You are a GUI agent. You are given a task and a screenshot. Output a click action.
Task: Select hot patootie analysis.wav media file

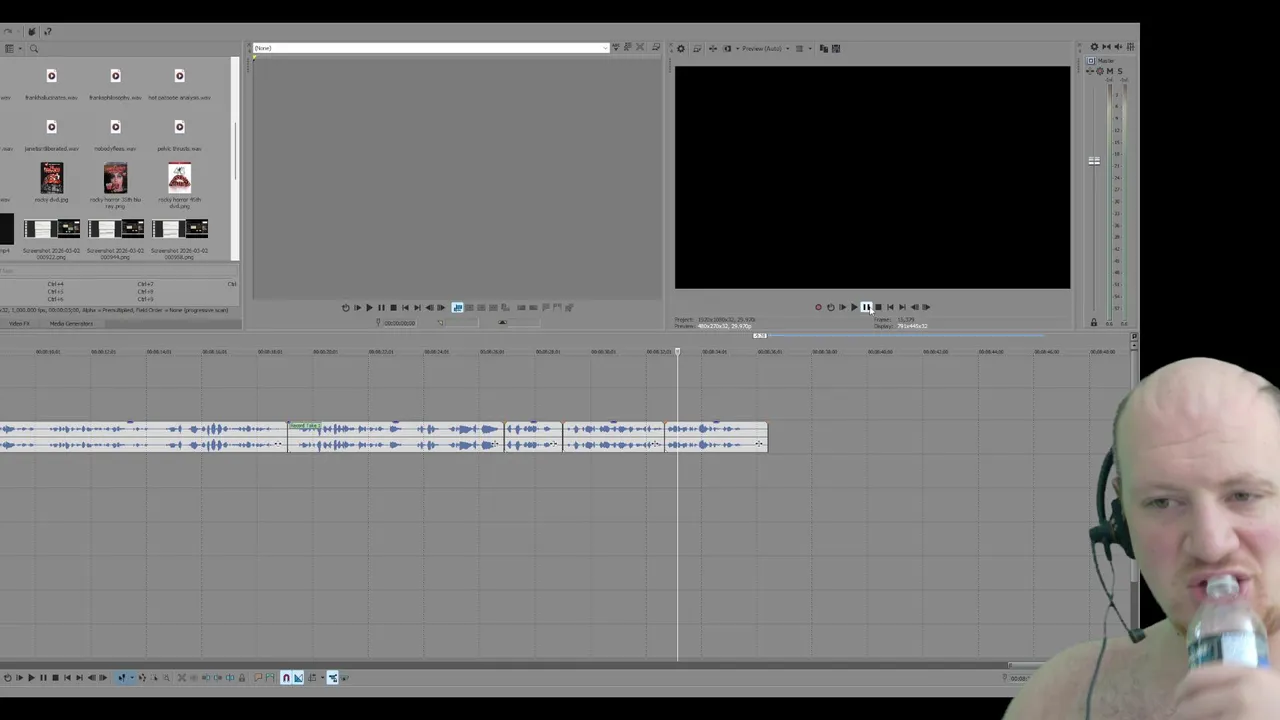point(179,85)
